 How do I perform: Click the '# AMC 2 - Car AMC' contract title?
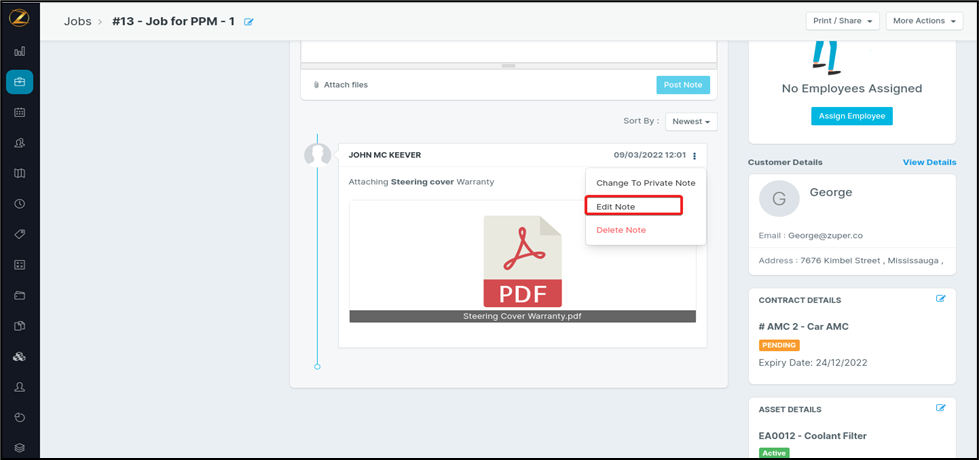click(804, 327)
